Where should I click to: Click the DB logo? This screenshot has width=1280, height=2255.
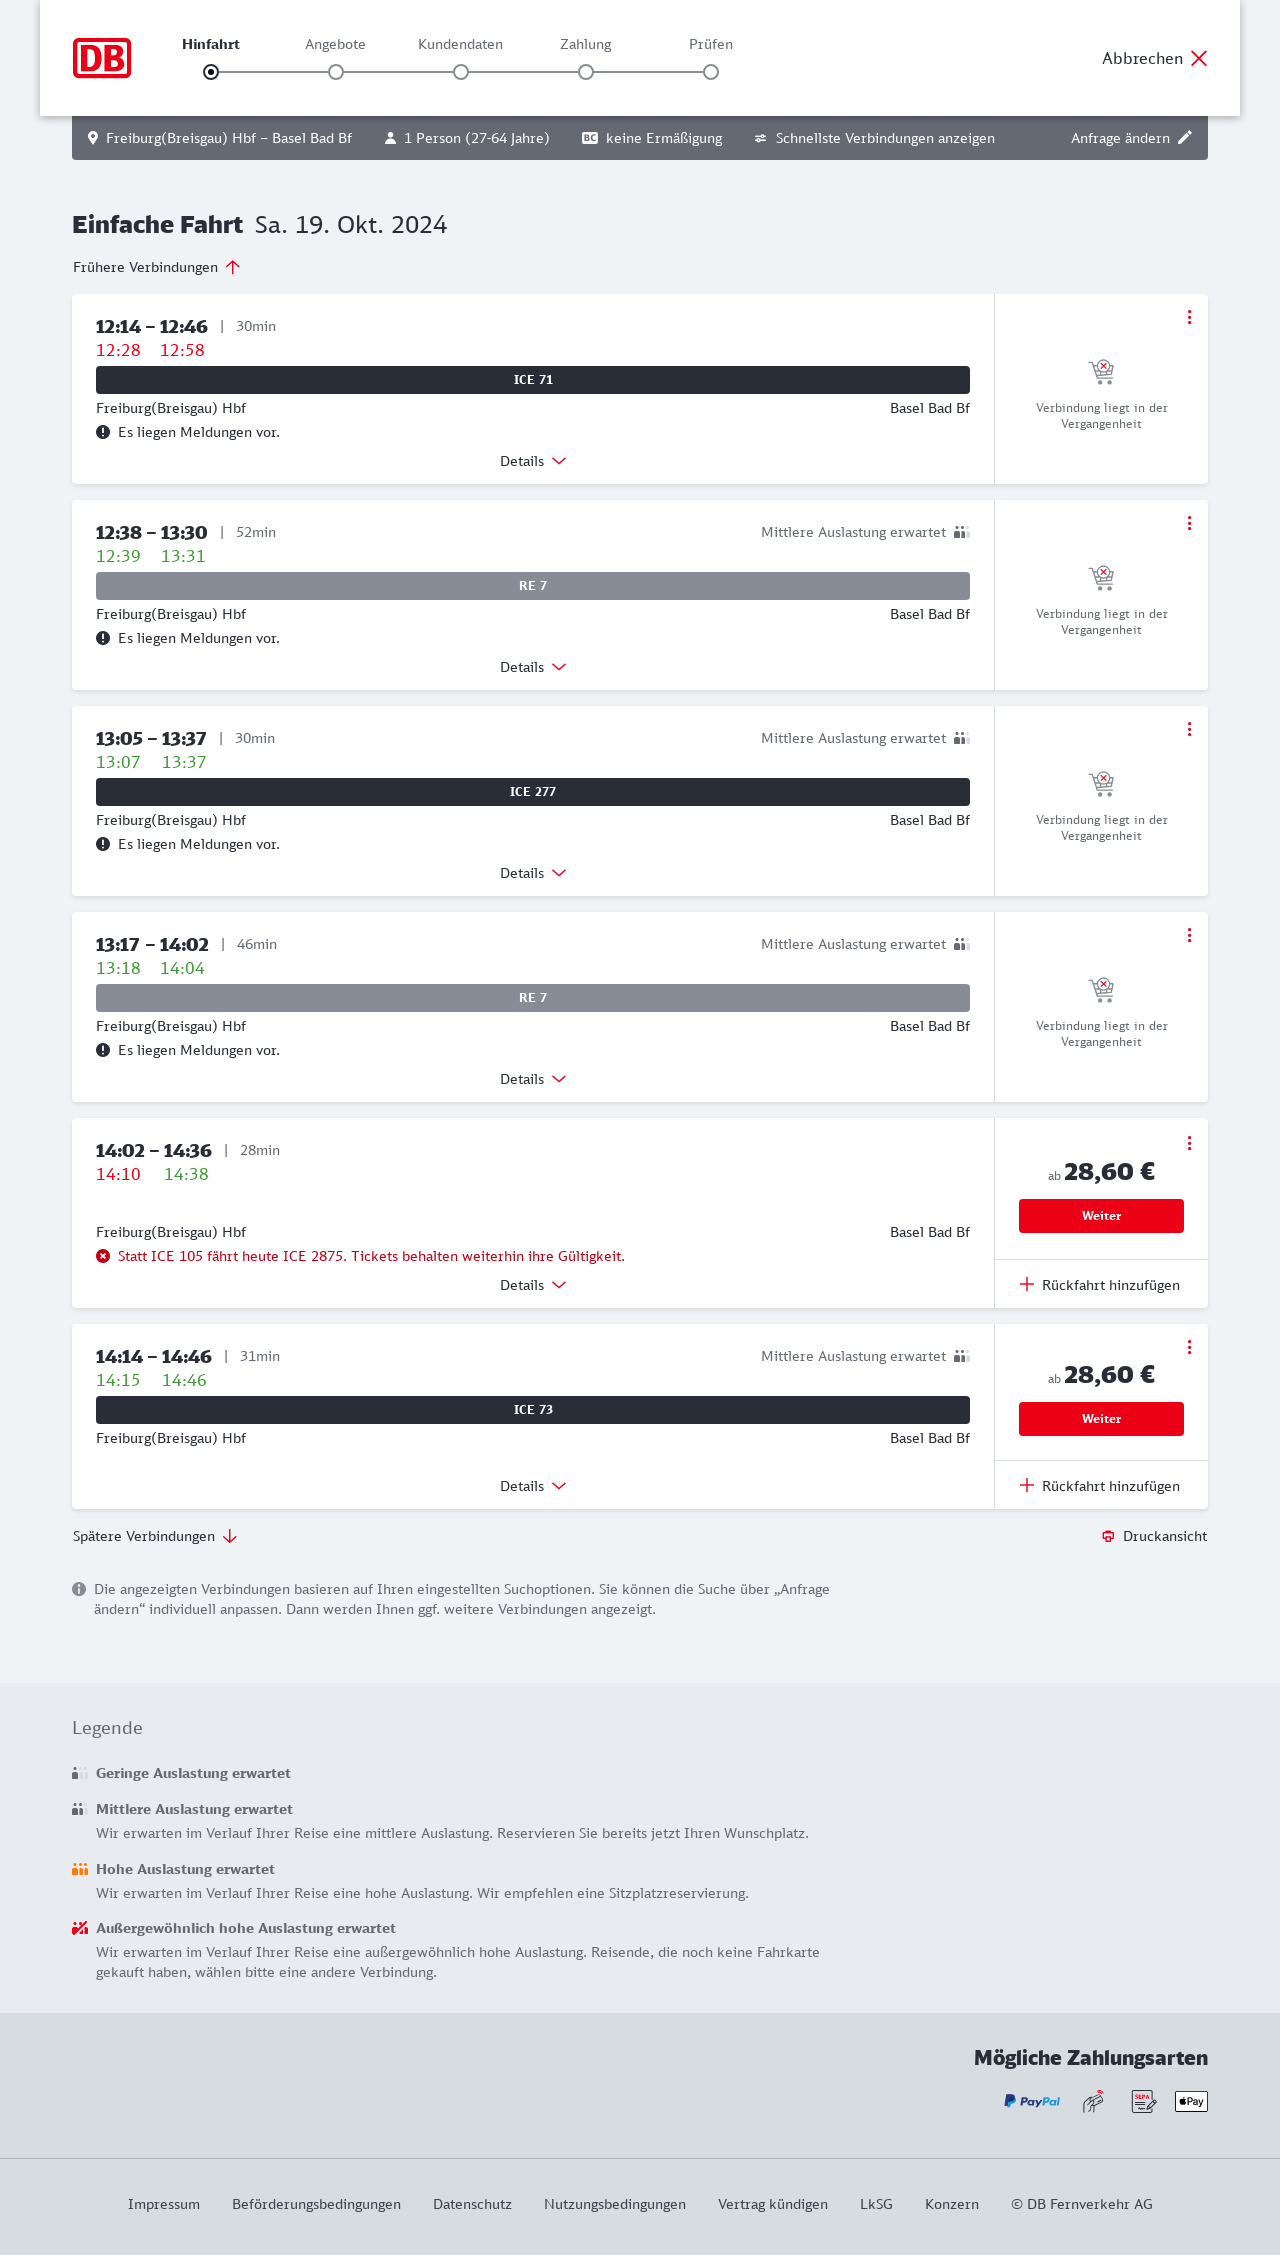point(102,58)
